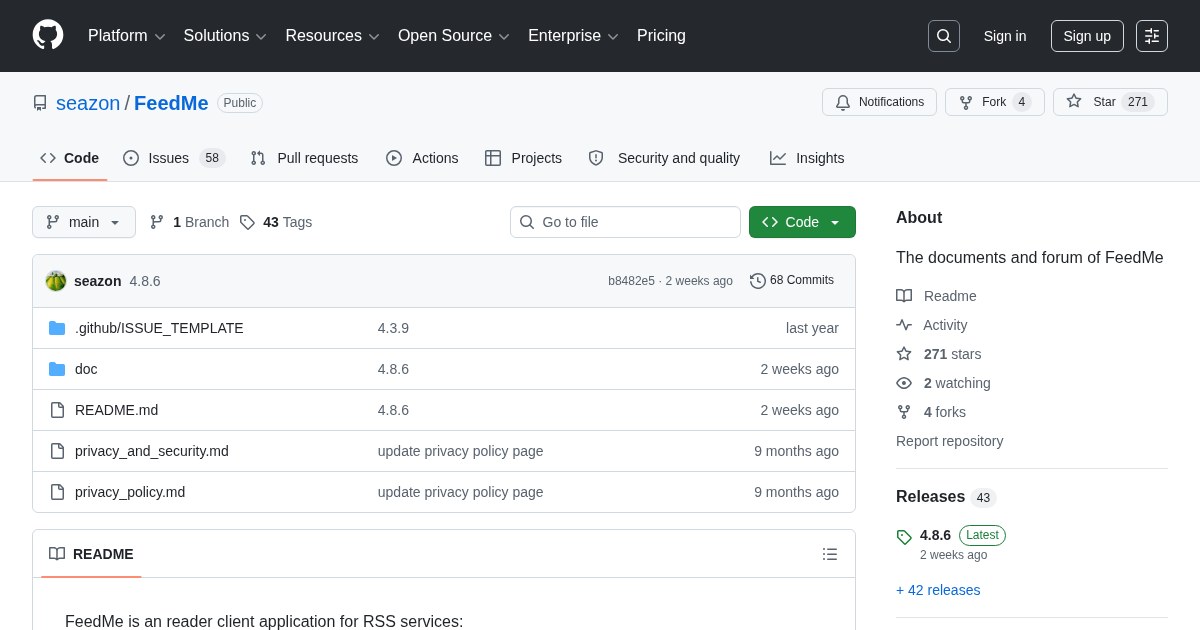Open the 43 Tags link

click(x=276, y=222)
